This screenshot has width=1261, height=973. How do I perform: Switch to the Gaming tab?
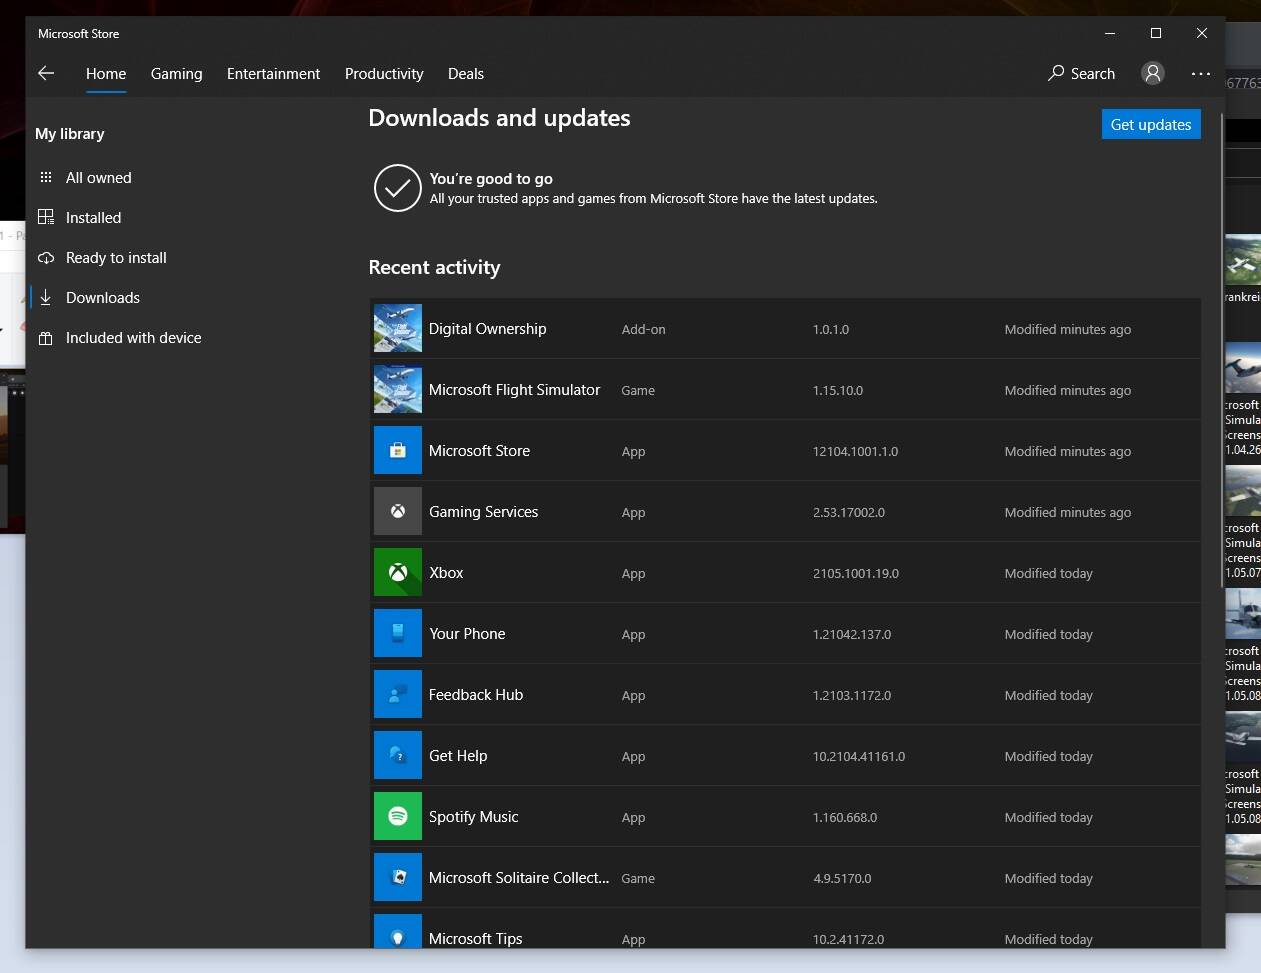(x=176, y=74)
